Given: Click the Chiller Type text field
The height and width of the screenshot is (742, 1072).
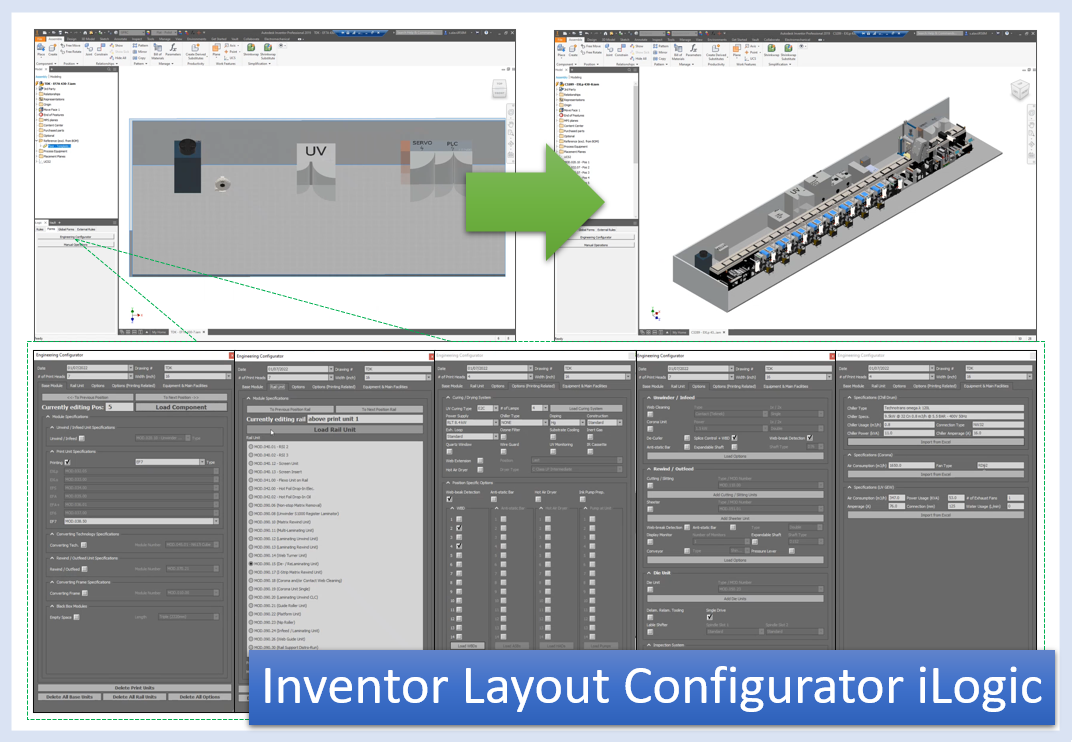Looking at the screenshot, I should (954, 408).
